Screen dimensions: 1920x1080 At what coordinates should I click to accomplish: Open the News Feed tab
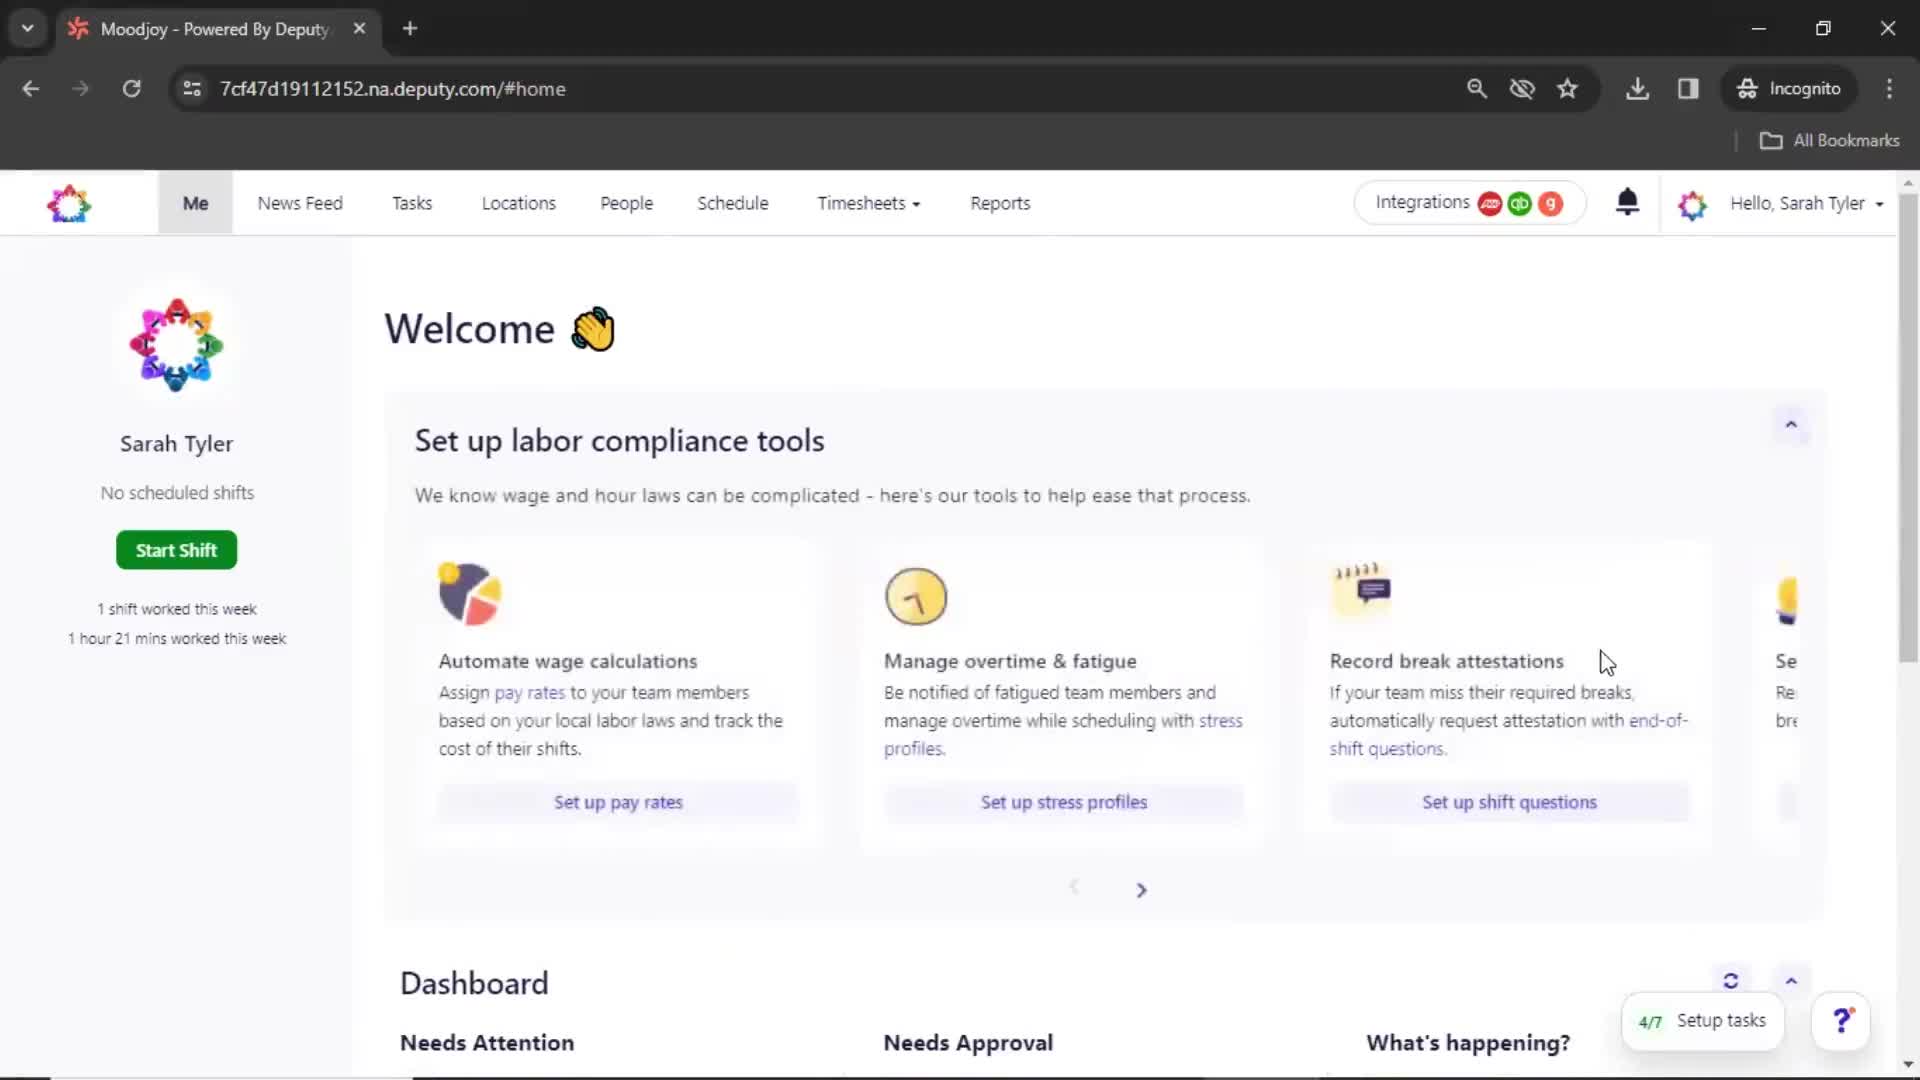(300, 203)
